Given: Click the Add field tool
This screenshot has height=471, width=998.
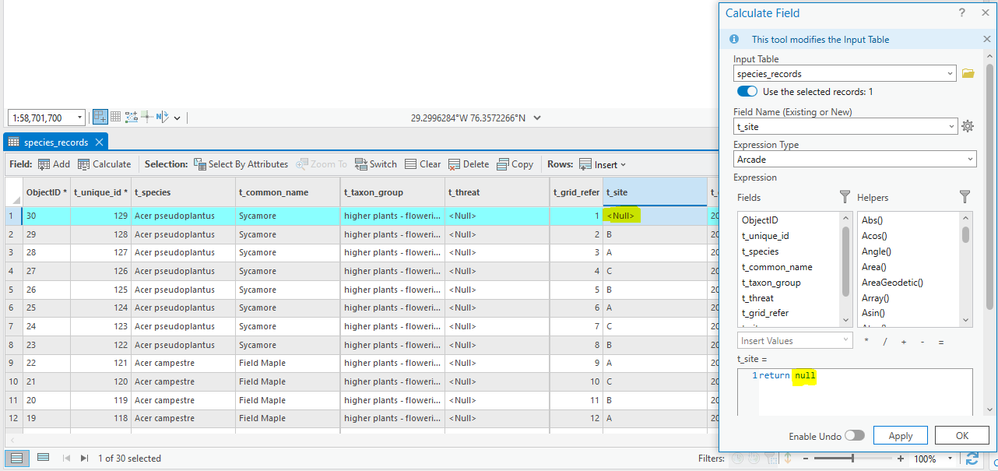Looking at the screenshot, I should pyautogui.click(x=53, y=164).
